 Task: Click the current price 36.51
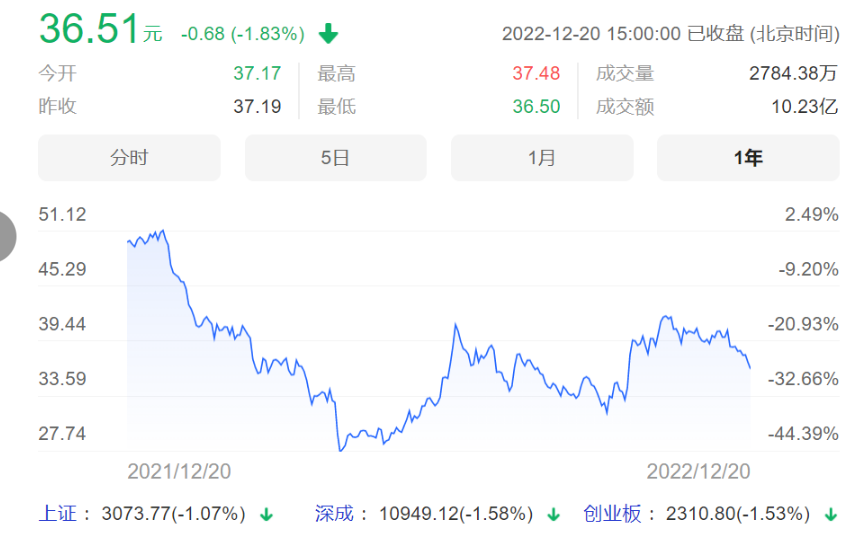click(x=89, y=29)
